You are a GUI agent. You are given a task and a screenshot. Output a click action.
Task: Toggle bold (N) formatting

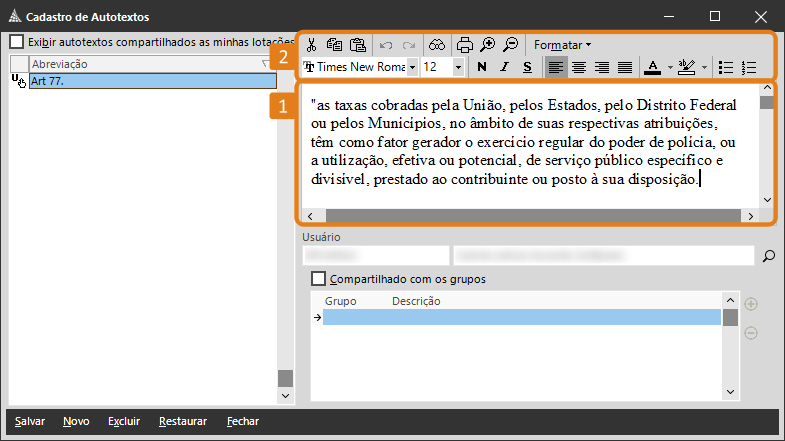click(482, 67)
